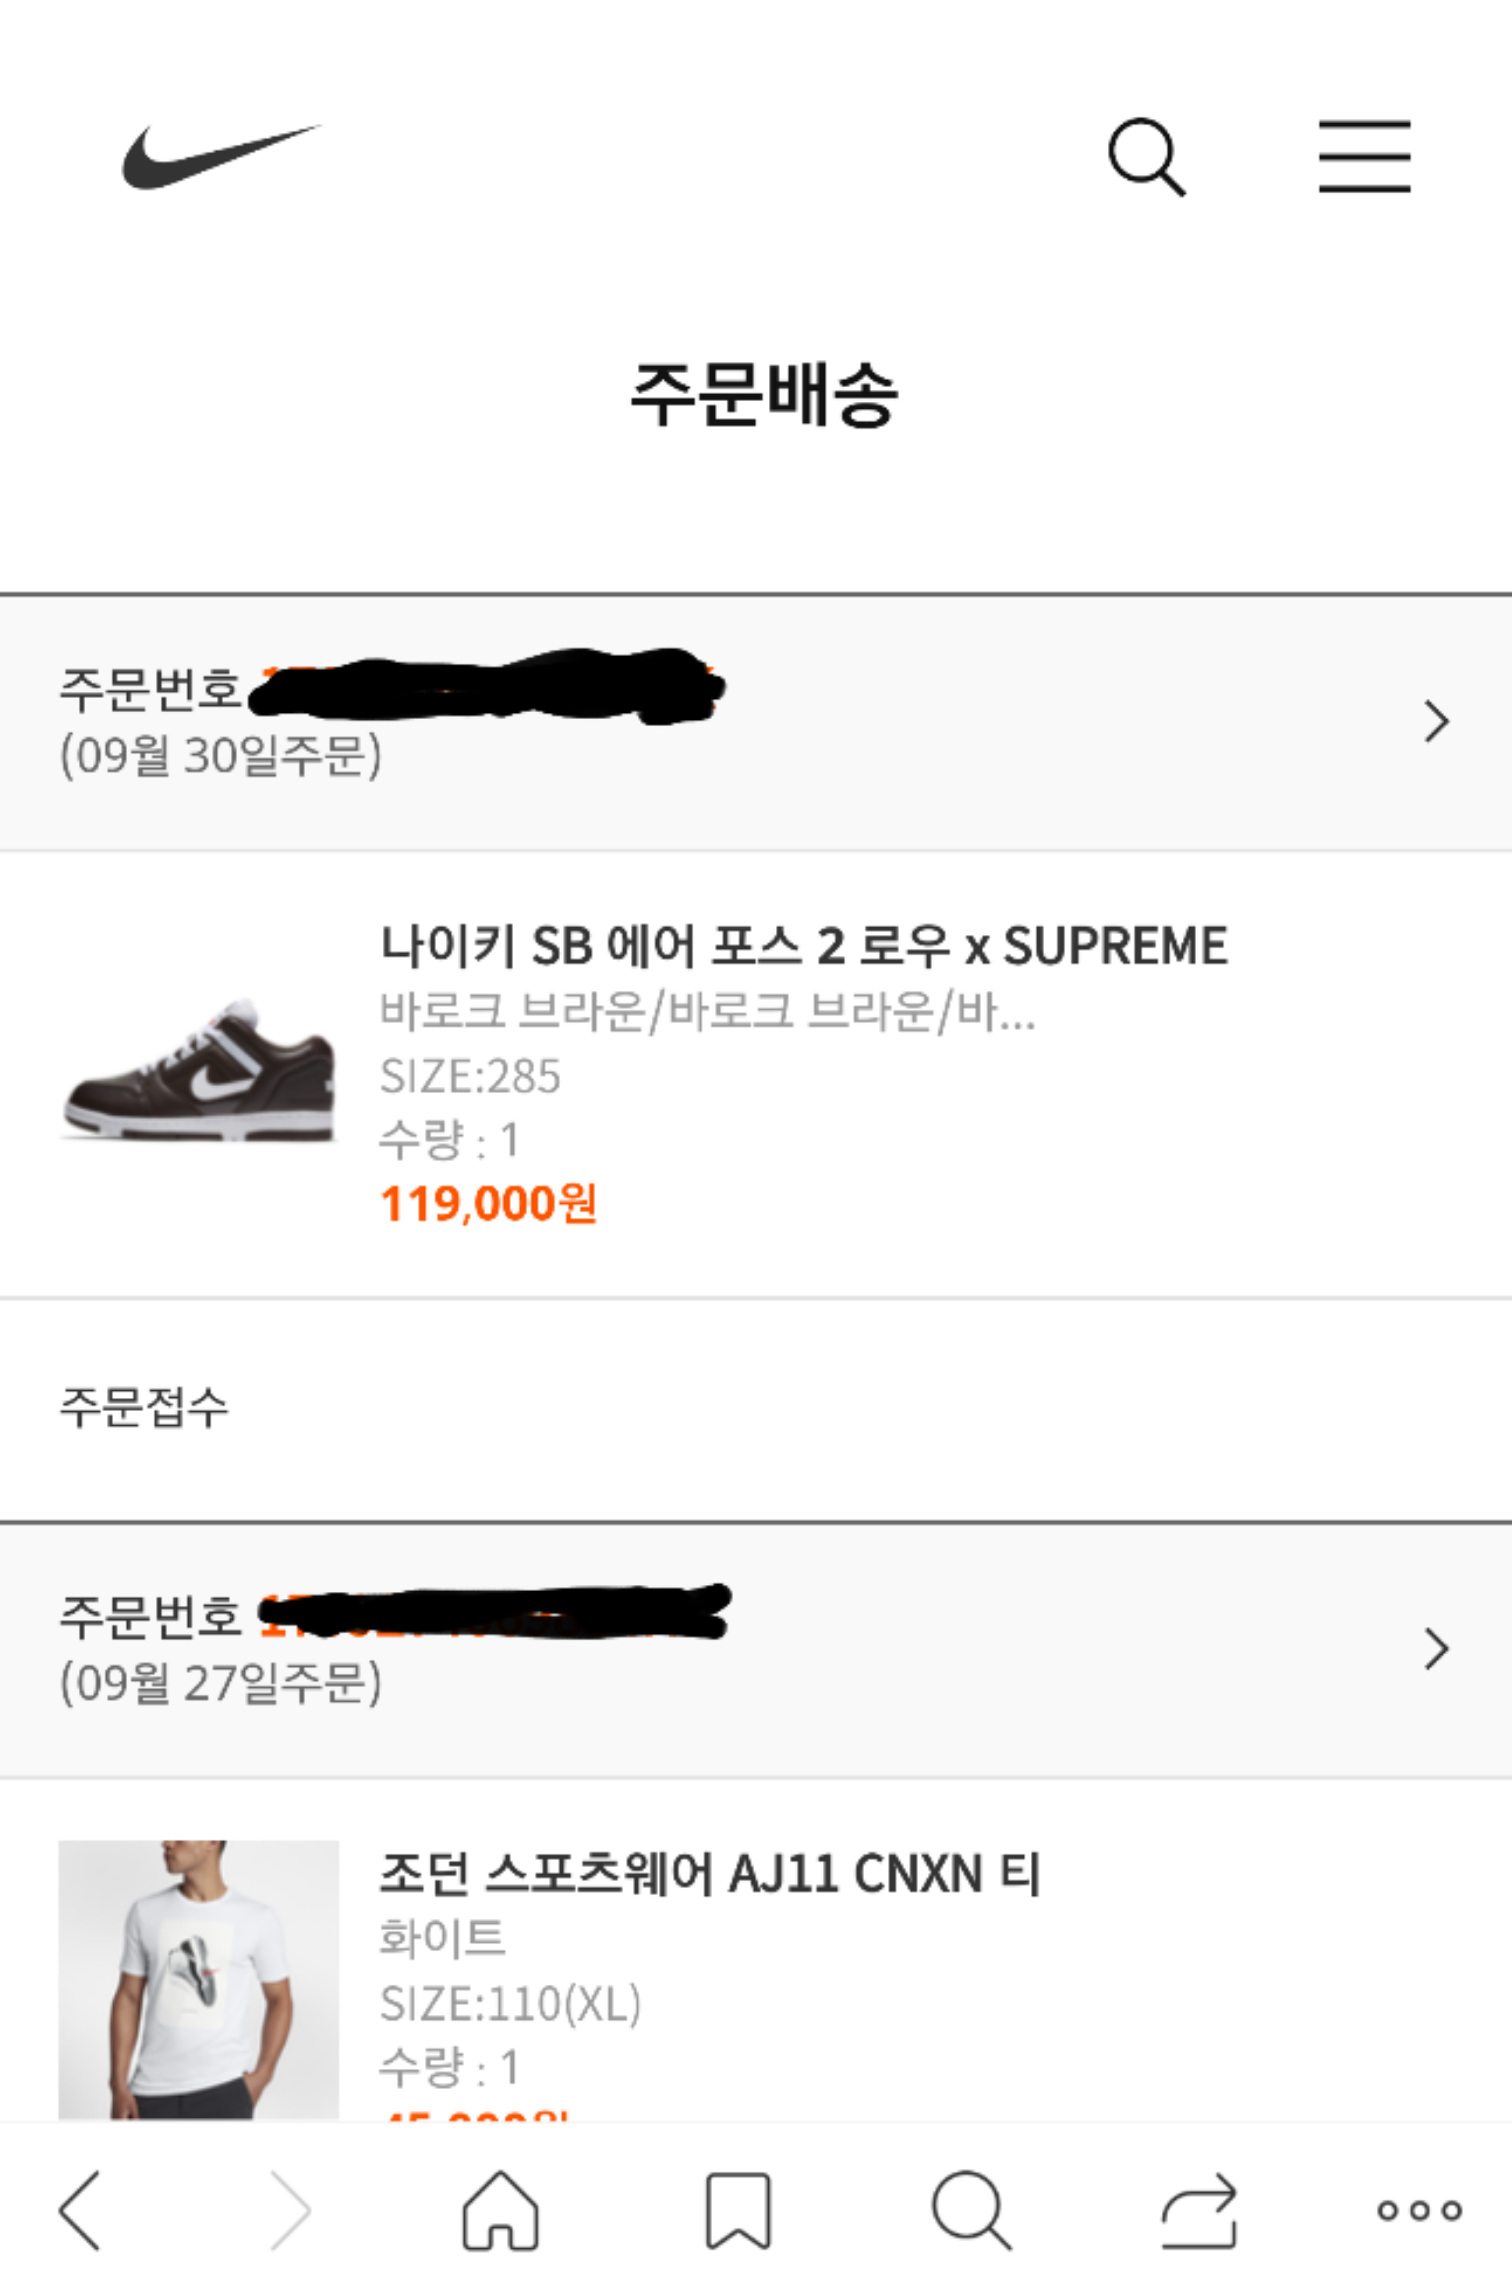Tap the browser forward arrow
The height and width of the screenshot is (2286, 1512).
point(290,2210)
